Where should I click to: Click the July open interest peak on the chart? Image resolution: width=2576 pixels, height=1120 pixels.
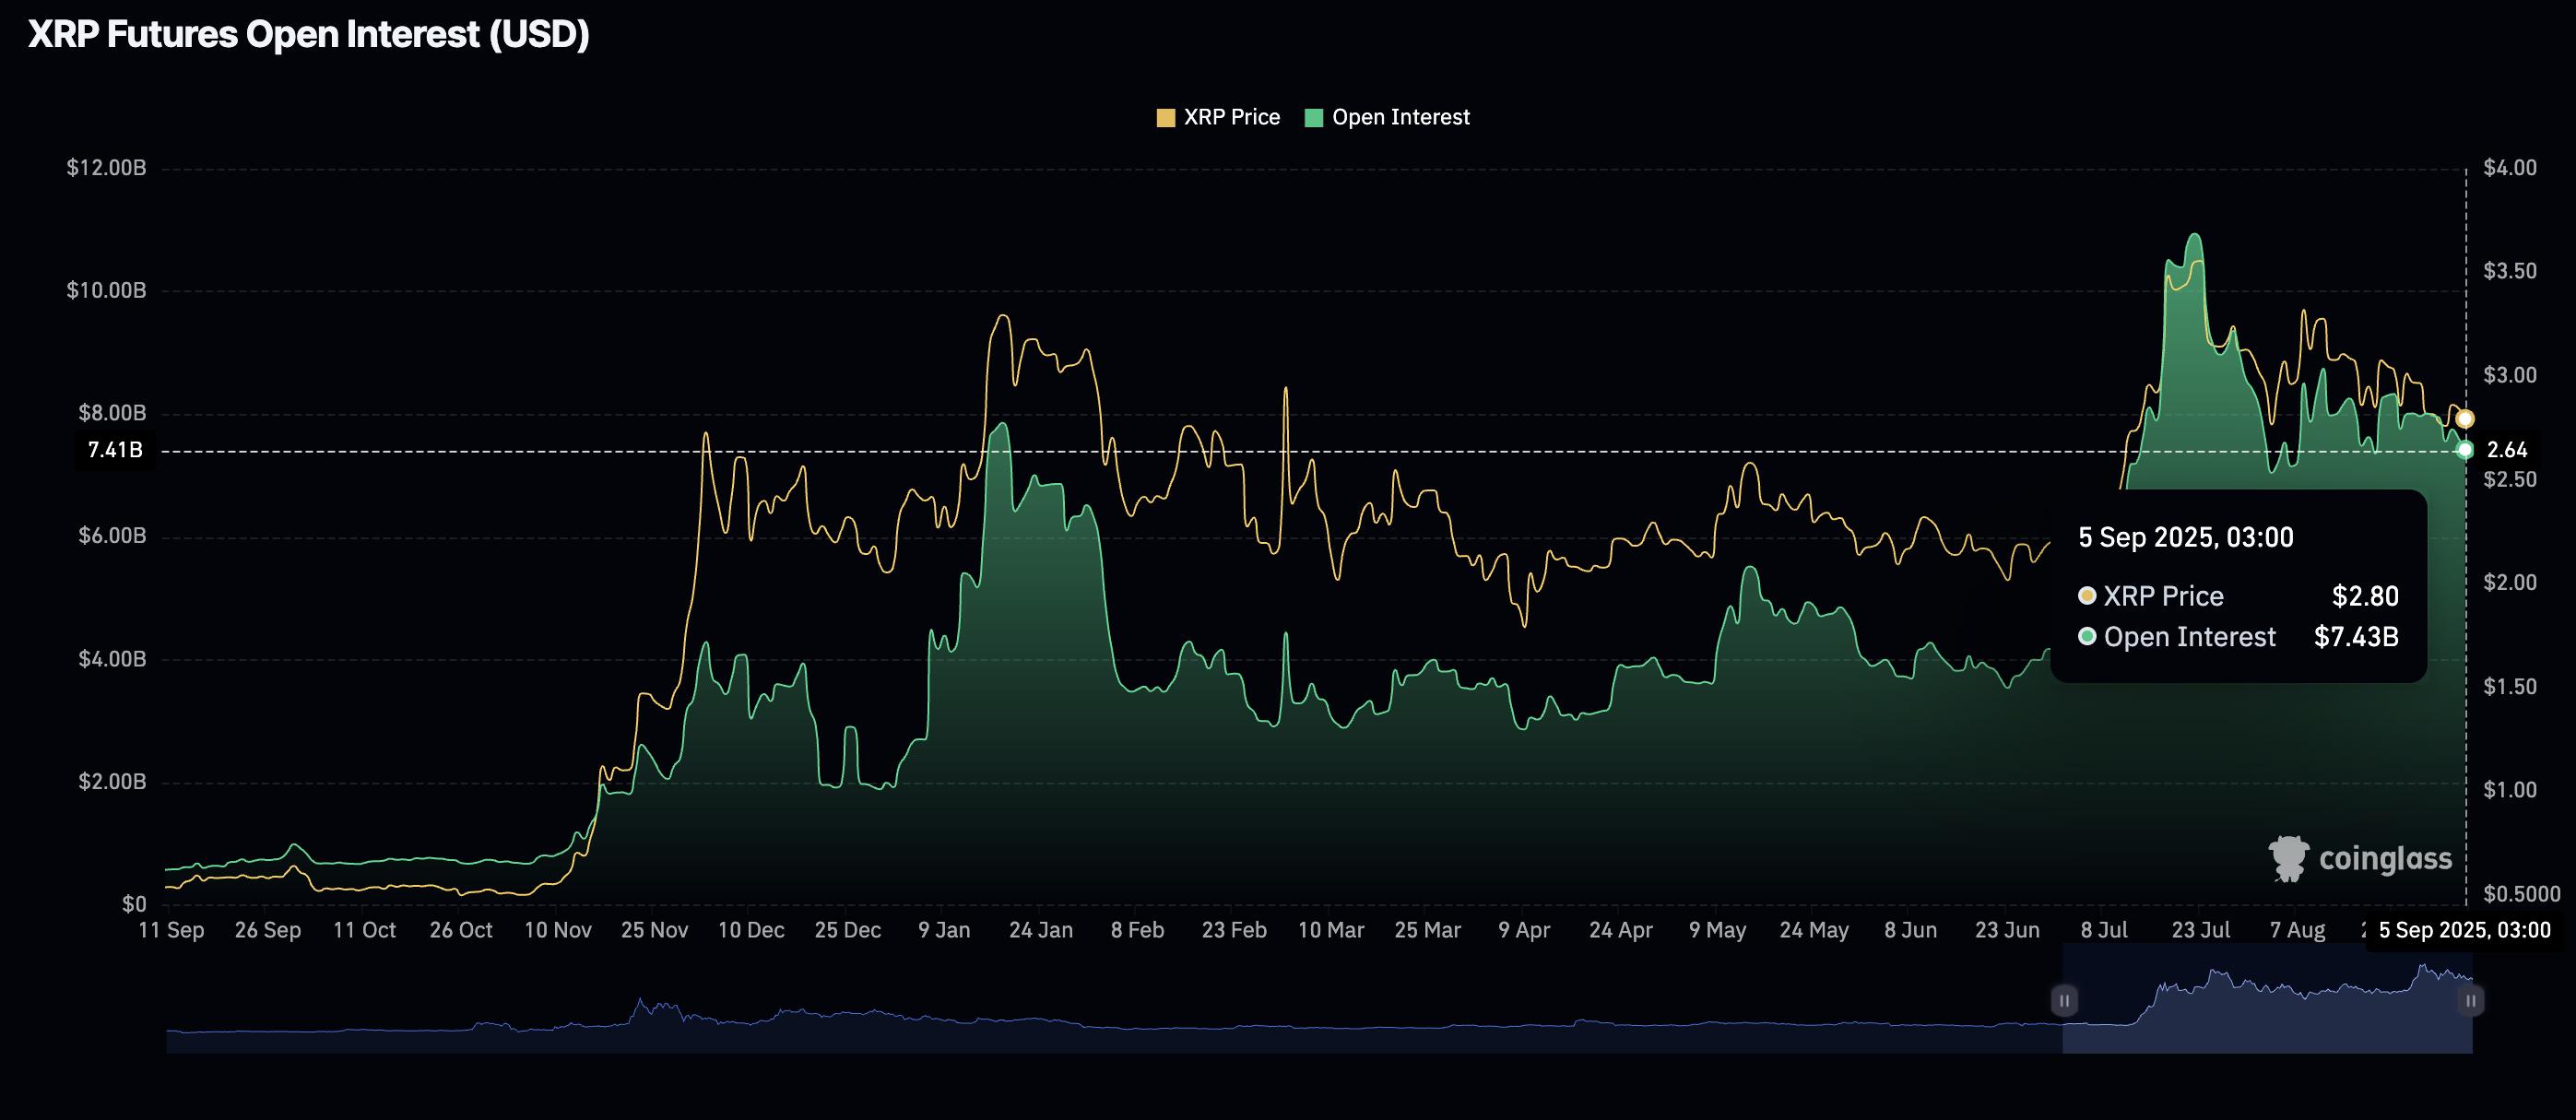pos(2194,236)
